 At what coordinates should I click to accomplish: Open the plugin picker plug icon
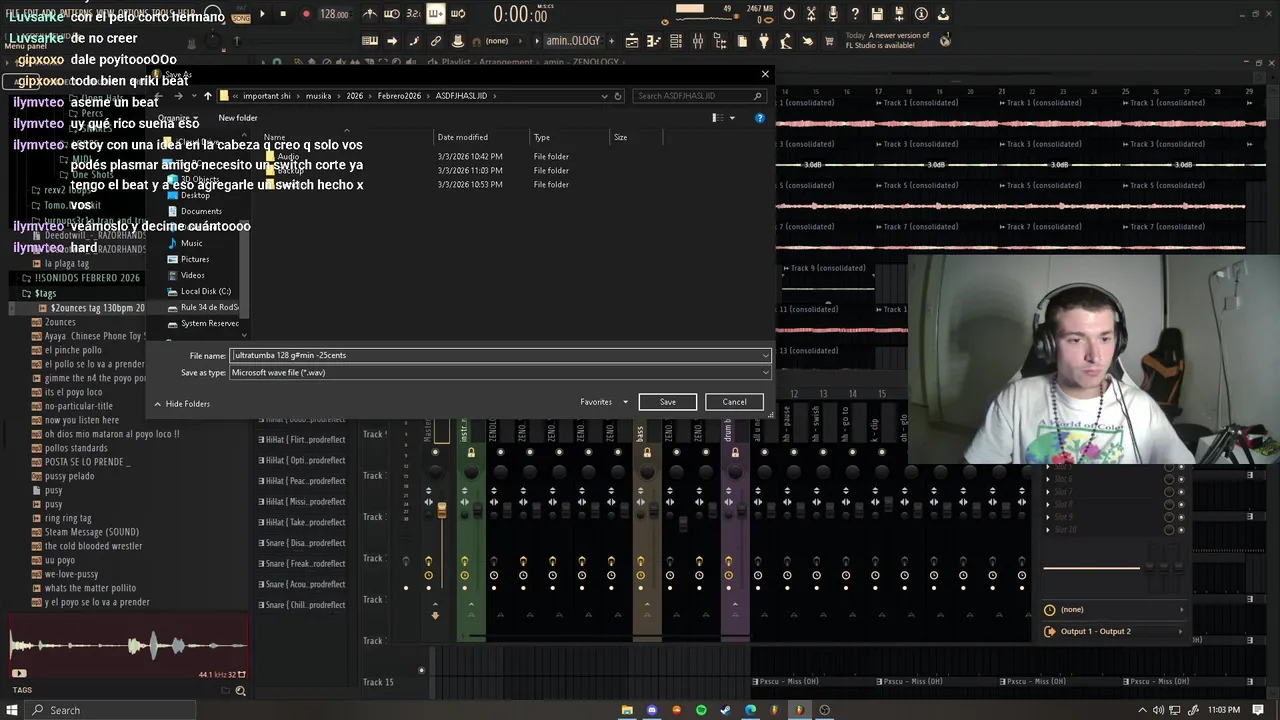(764, 41)
